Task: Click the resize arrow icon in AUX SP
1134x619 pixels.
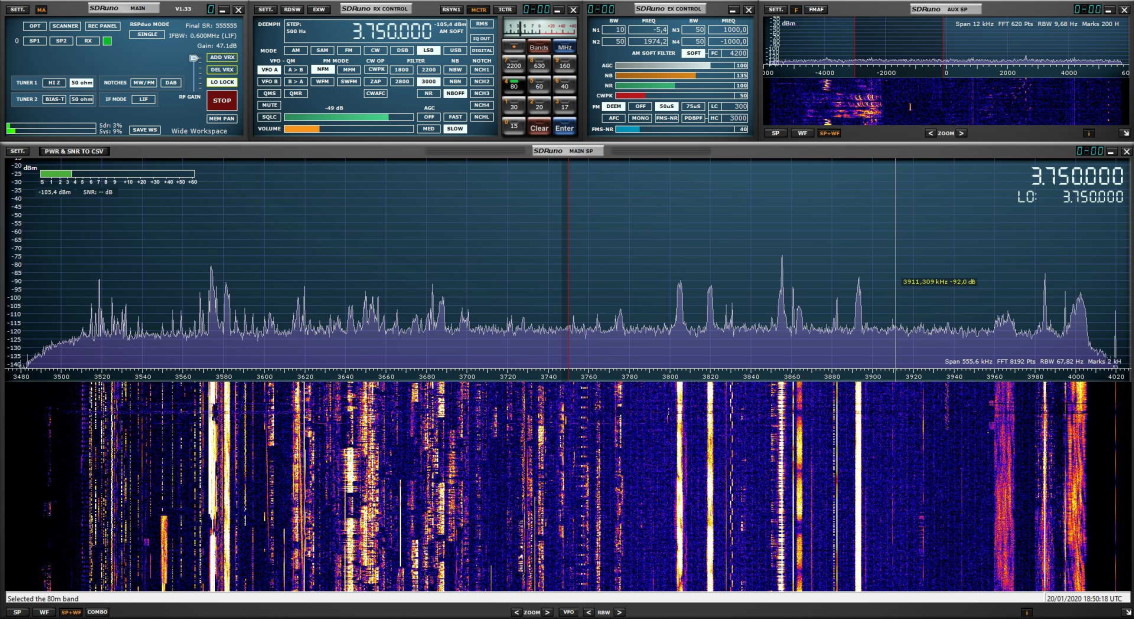Action: pos(1125,133)
